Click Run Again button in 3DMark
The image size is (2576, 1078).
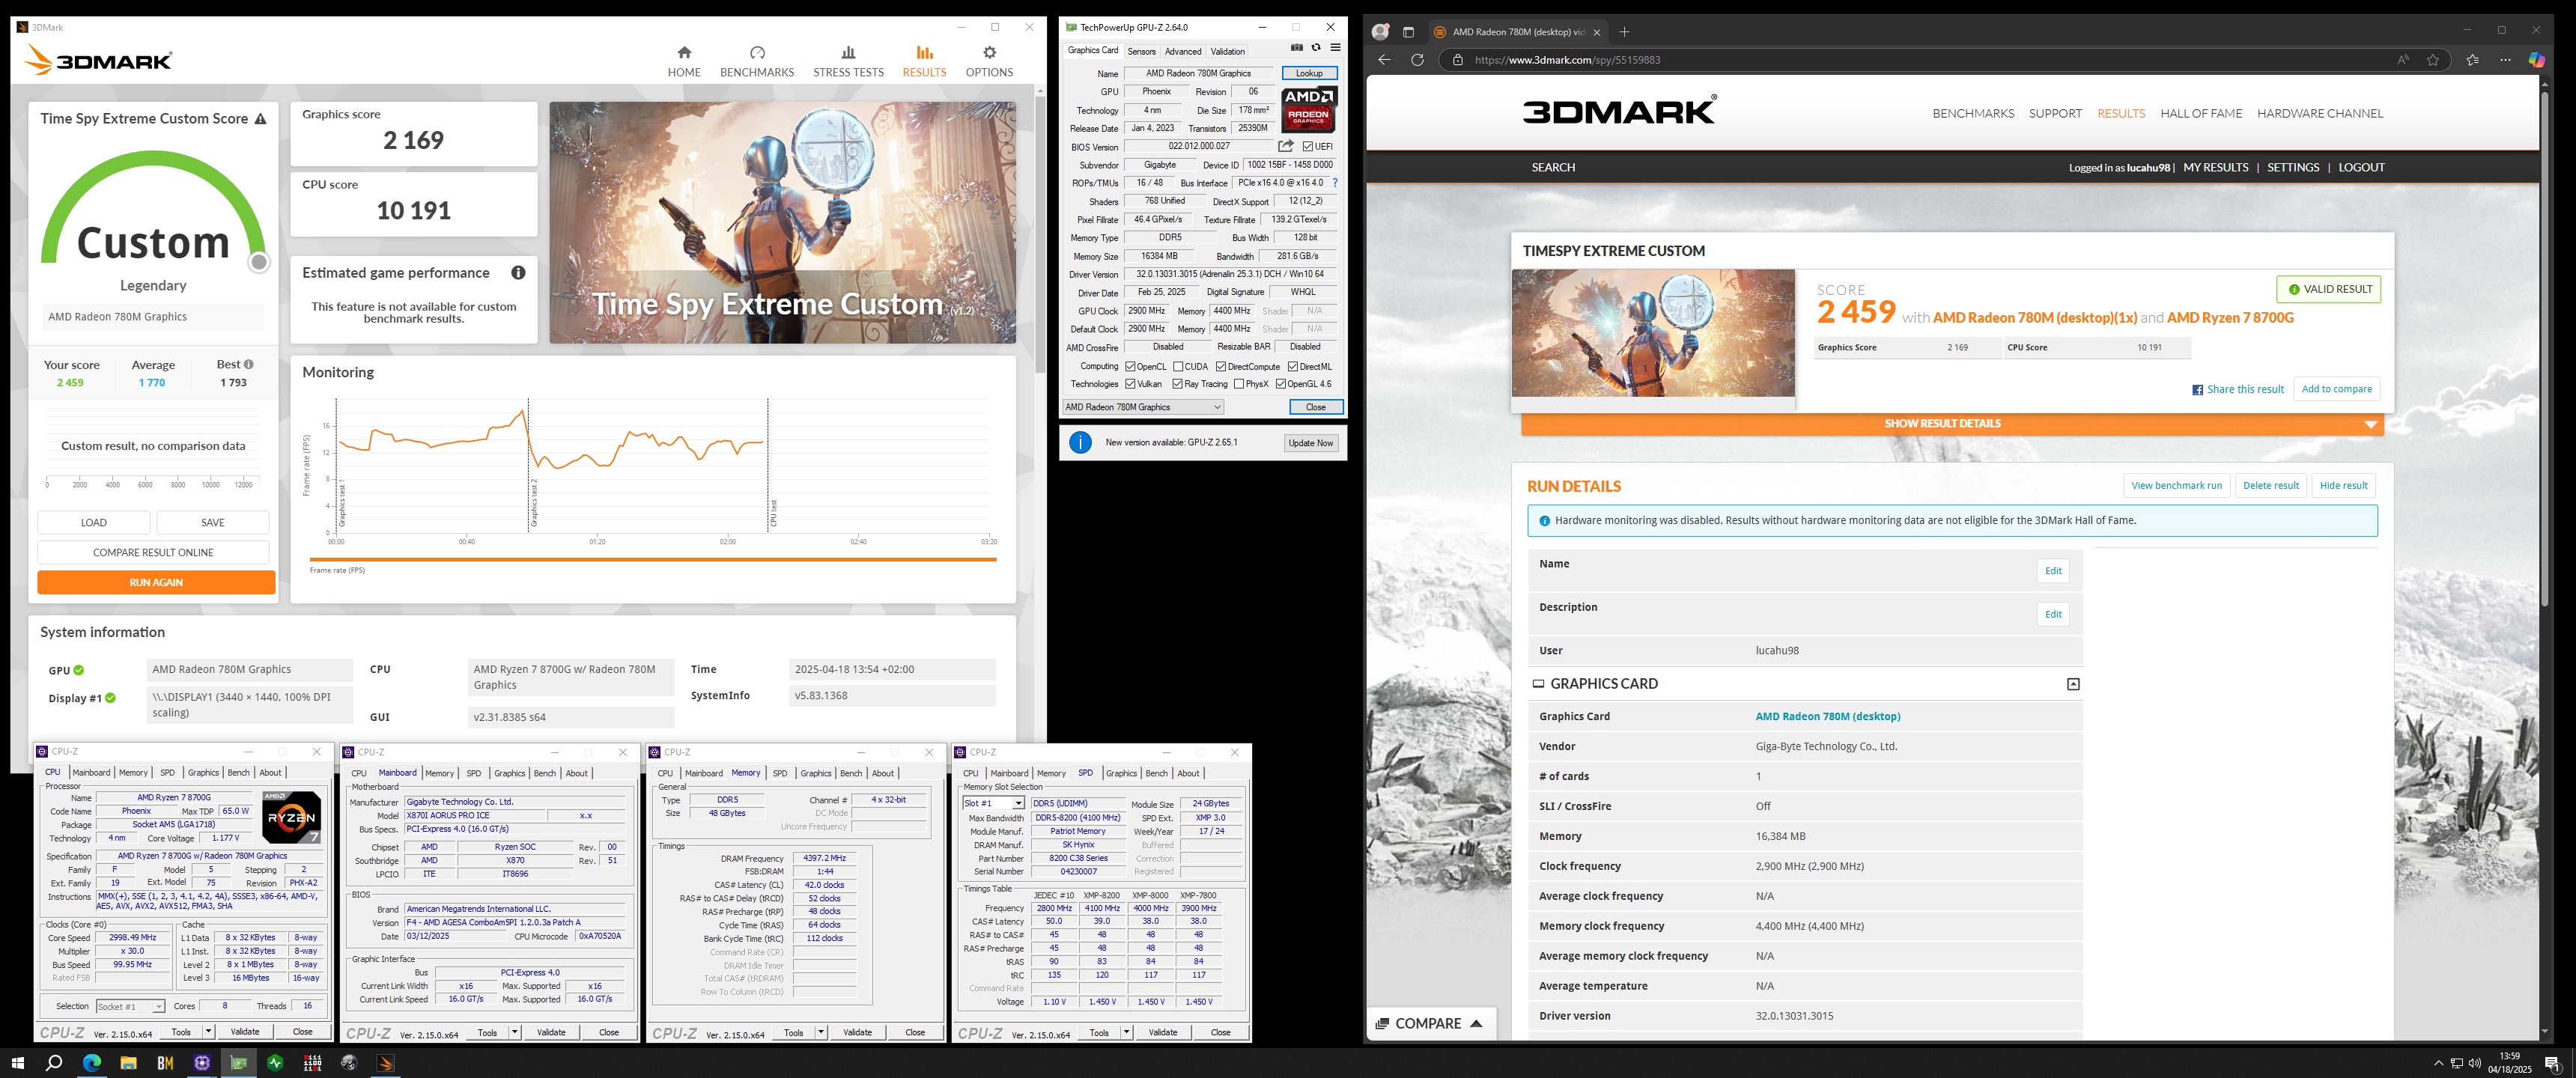click(156, 582)
